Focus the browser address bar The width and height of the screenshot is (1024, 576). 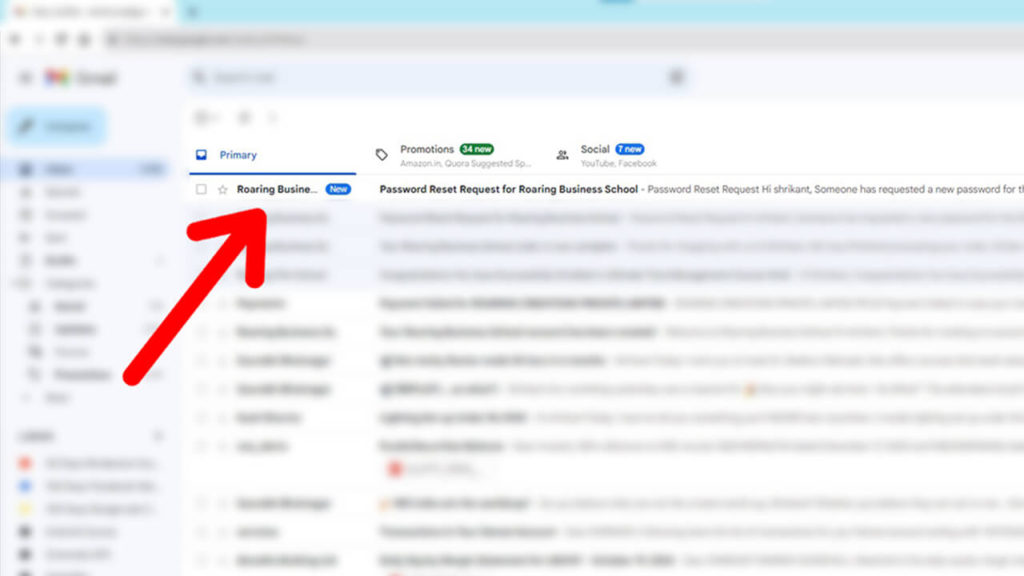pyautogui.click(x=562, y=40)
